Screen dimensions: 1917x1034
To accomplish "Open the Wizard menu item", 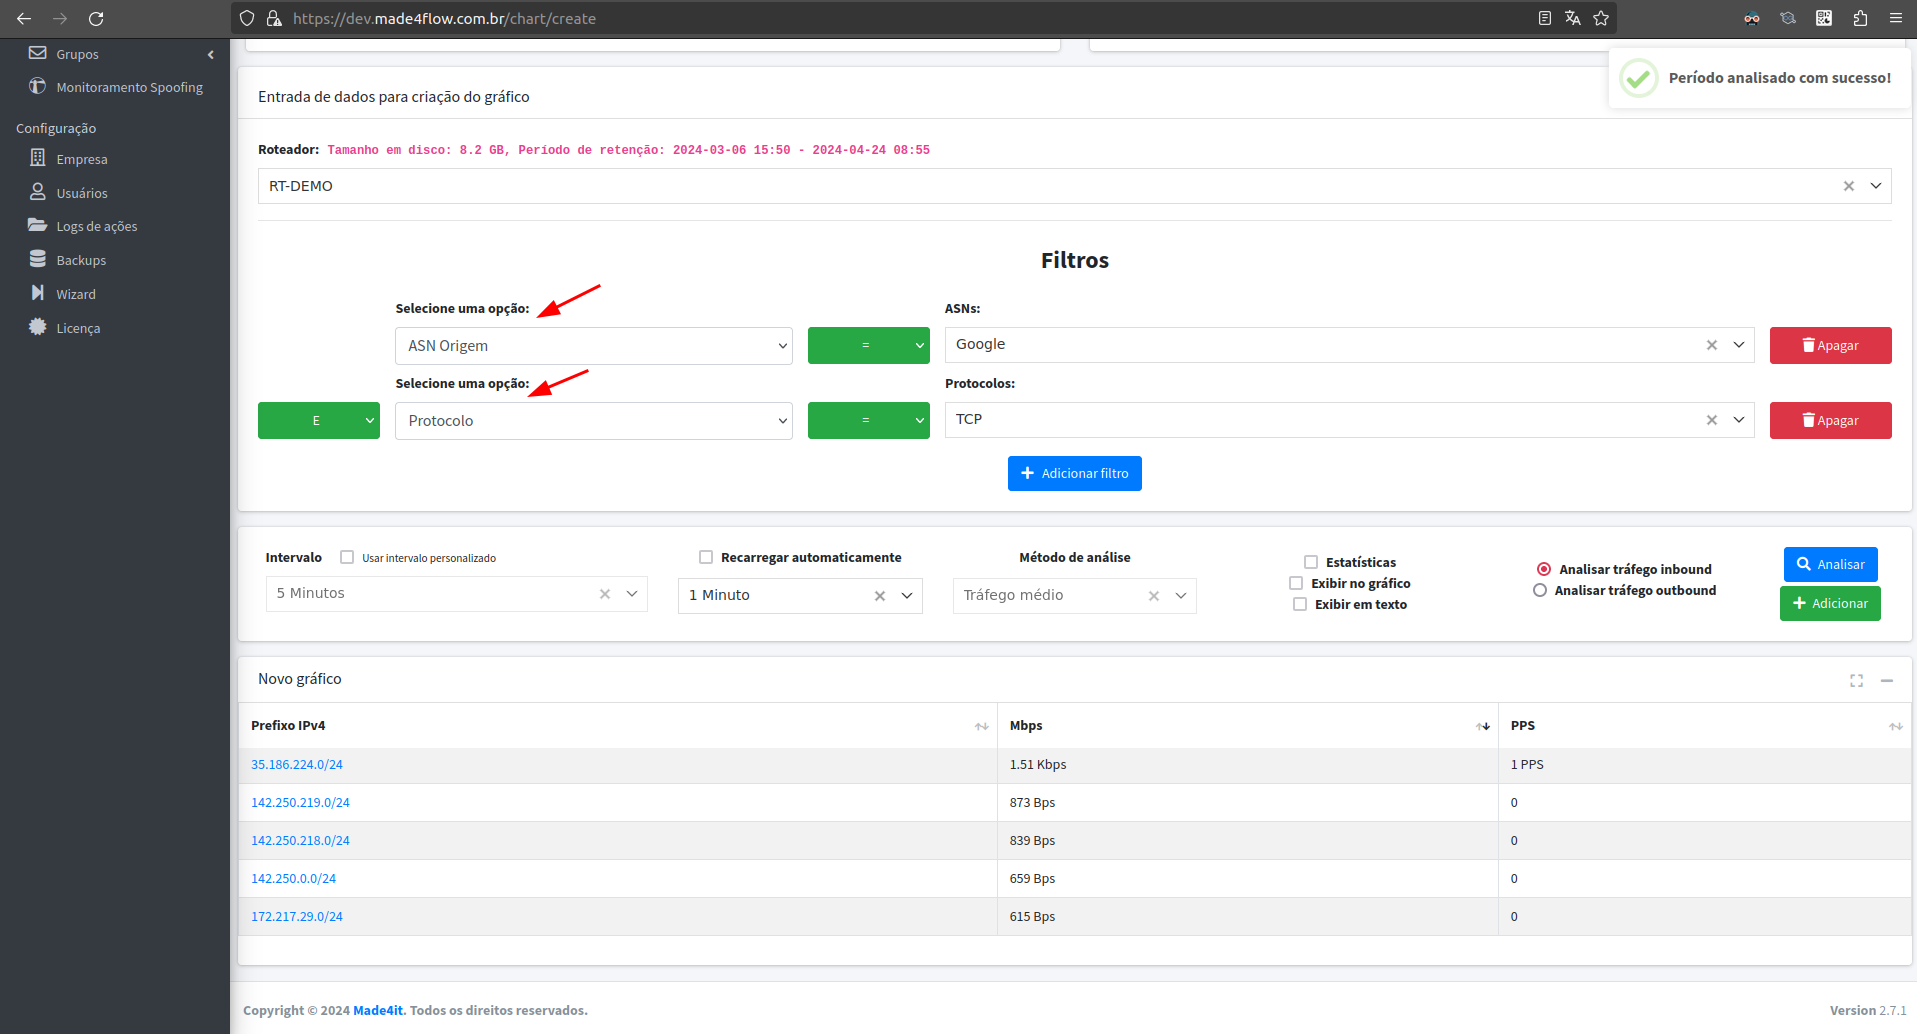I will pos(76,294).
